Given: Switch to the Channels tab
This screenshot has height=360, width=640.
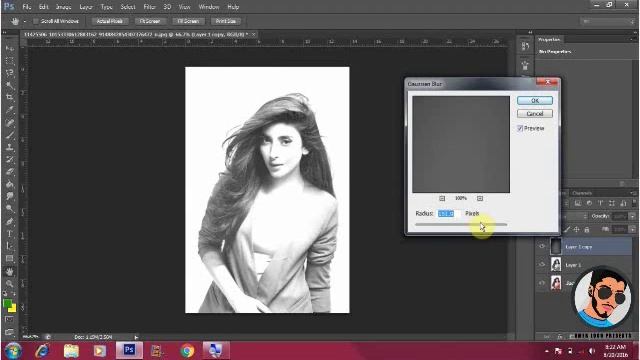Looking at the screenshot, I should tap(582, 193).
